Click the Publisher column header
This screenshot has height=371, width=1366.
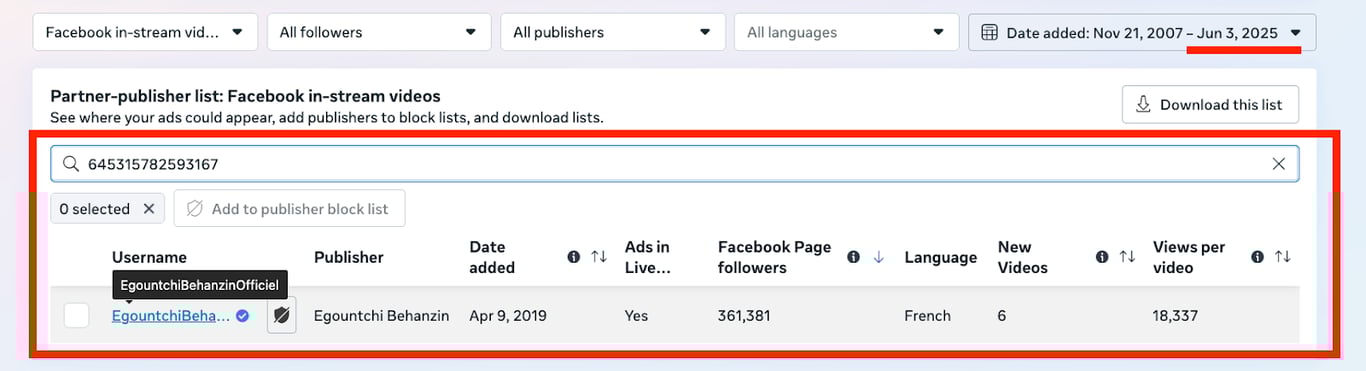point(350,257)
